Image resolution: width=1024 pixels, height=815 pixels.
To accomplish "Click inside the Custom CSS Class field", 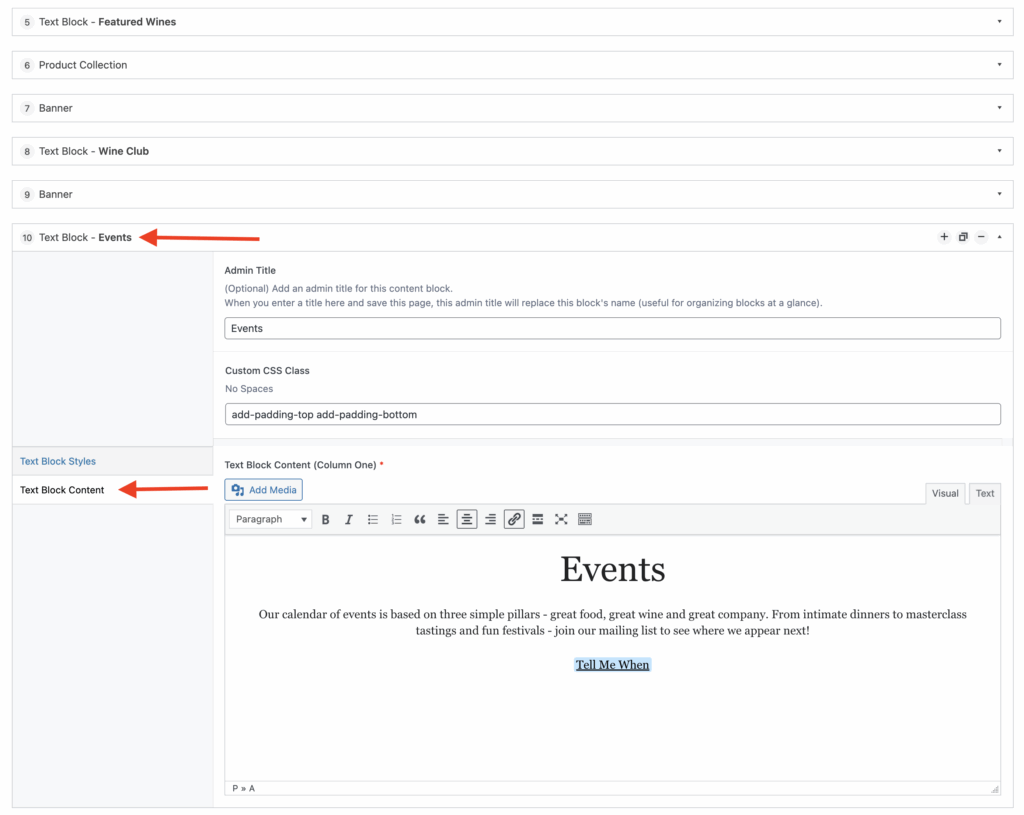I will (612, 413).
